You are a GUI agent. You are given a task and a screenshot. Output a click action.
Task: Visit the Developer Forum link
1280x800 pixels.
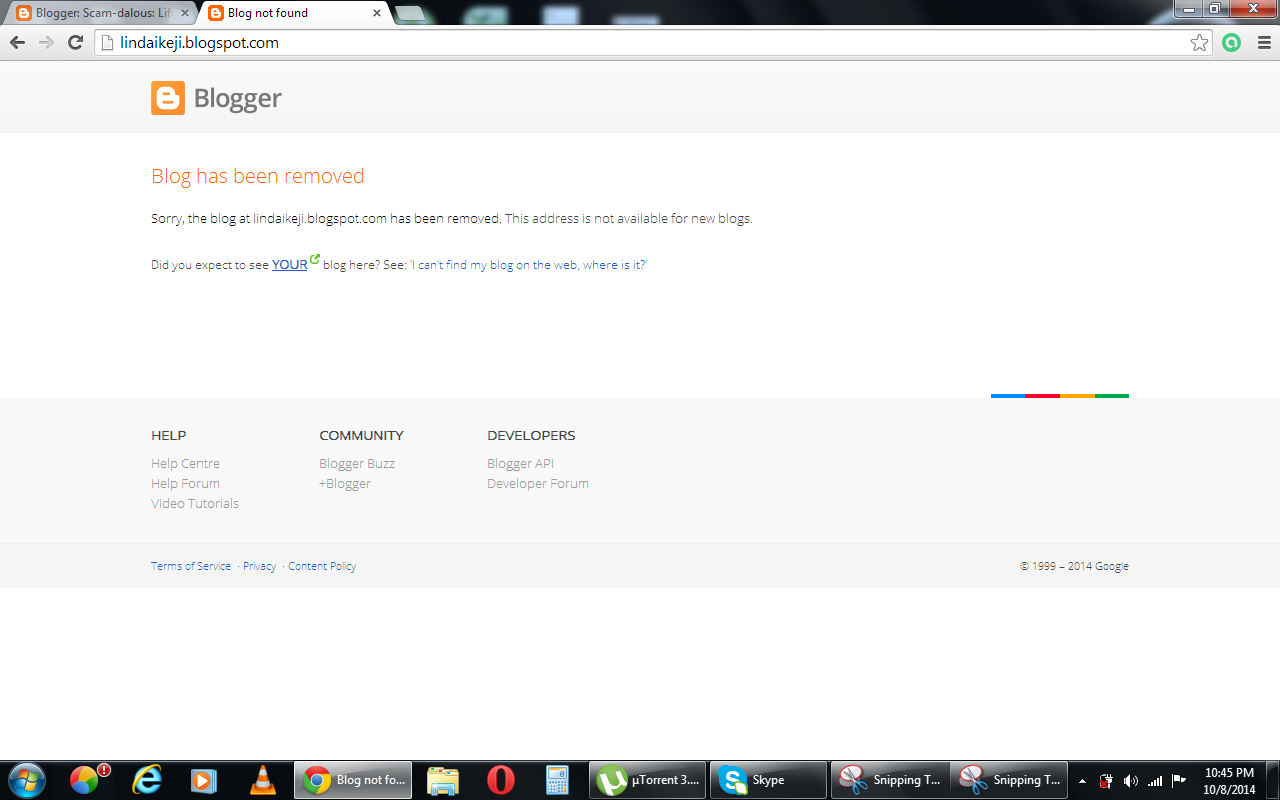click(x=538, y=483)
